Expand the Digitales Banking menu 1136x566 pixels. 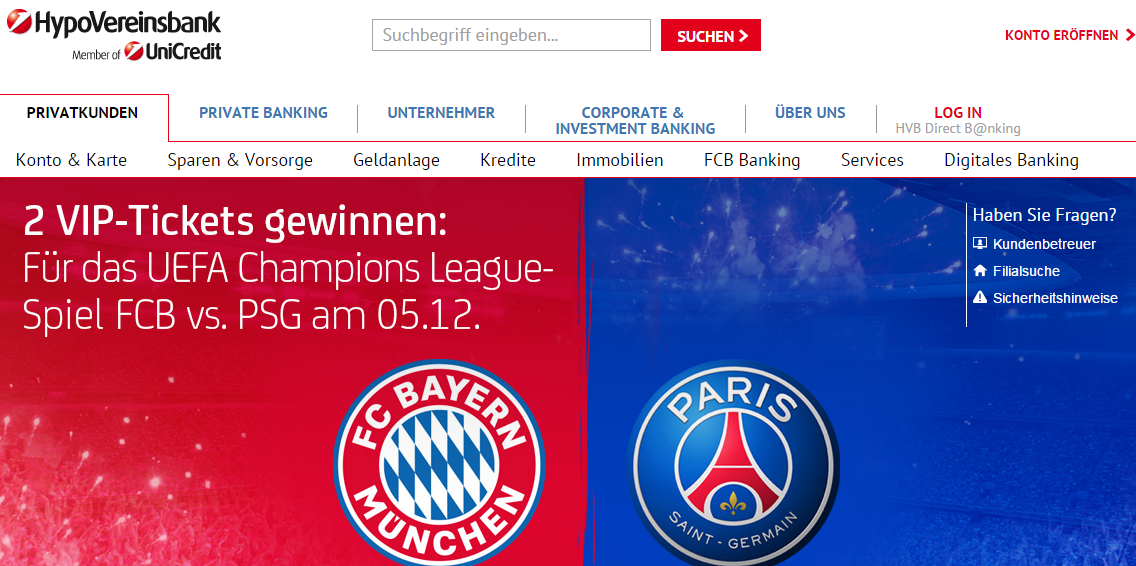click(1011, 160)
